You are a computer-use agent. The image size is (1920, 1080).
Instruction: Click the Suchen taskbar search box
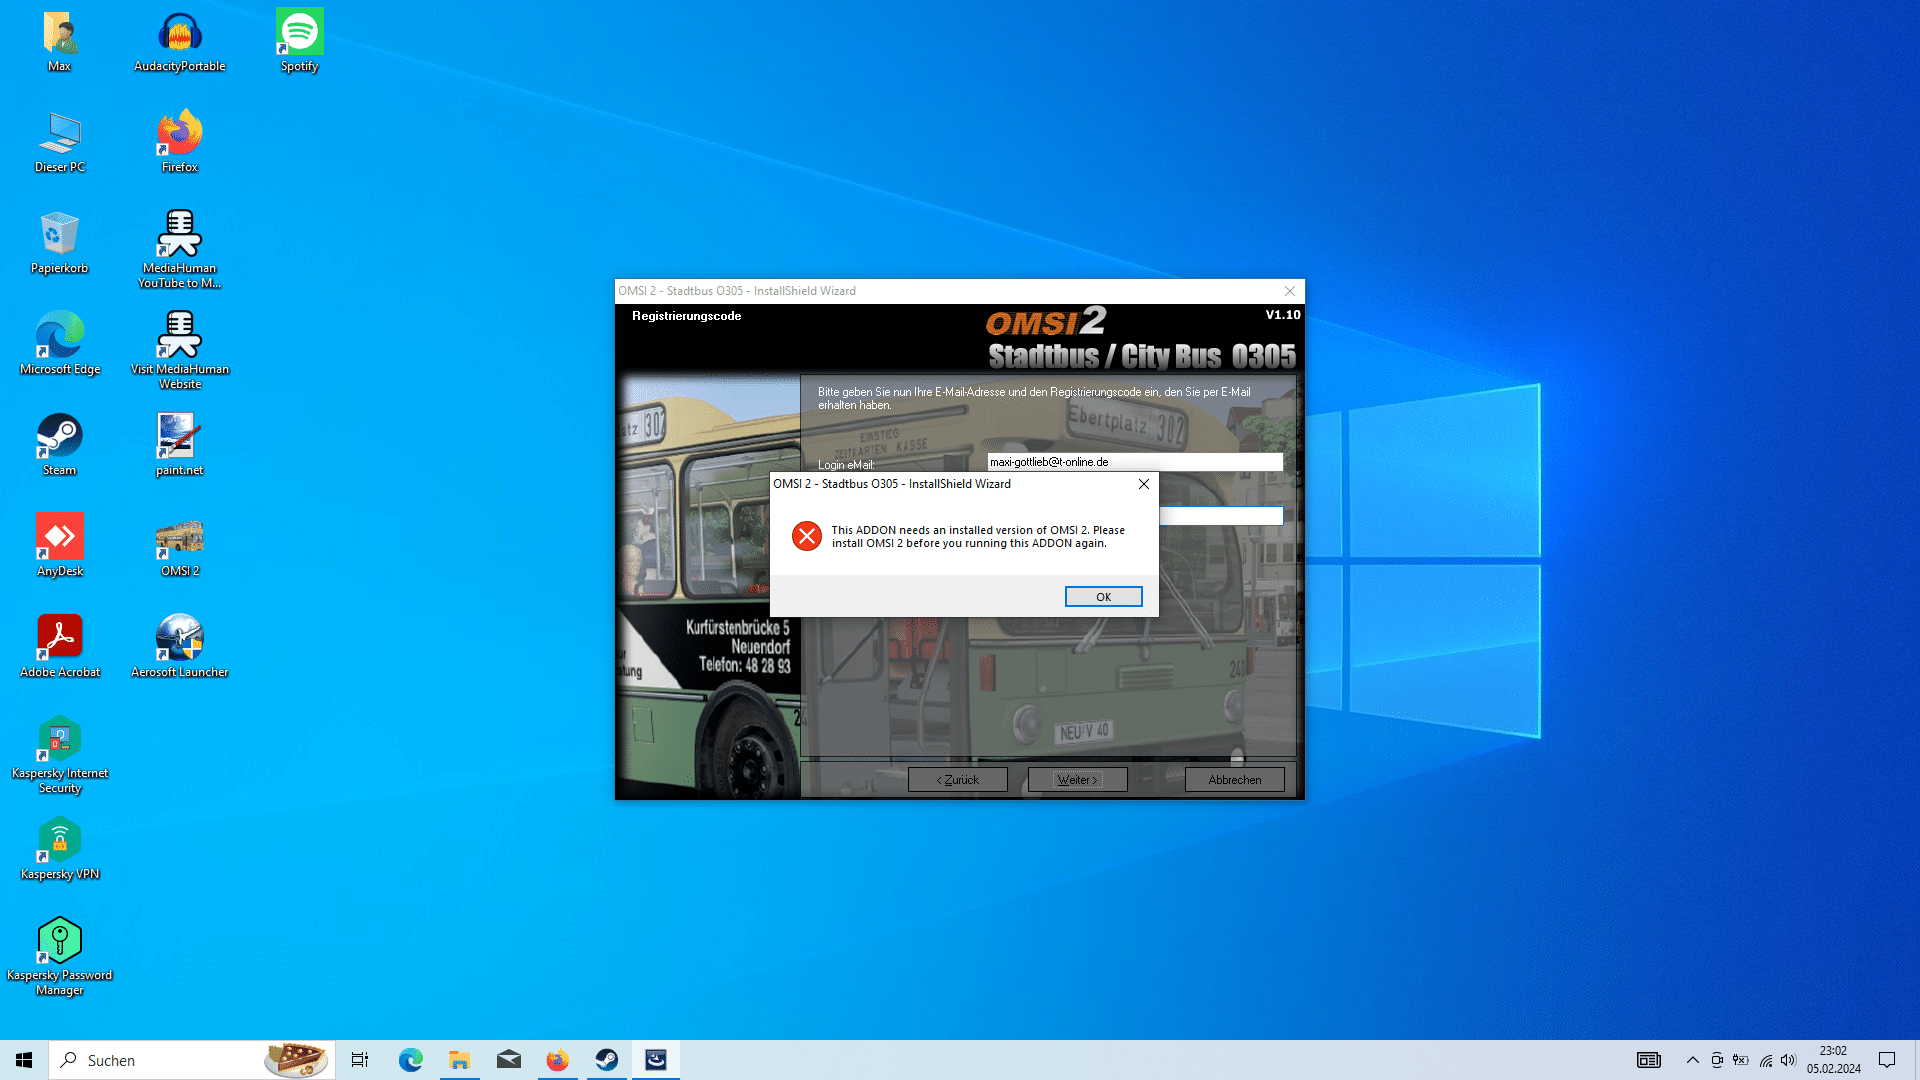click(x=160, y=1060)
